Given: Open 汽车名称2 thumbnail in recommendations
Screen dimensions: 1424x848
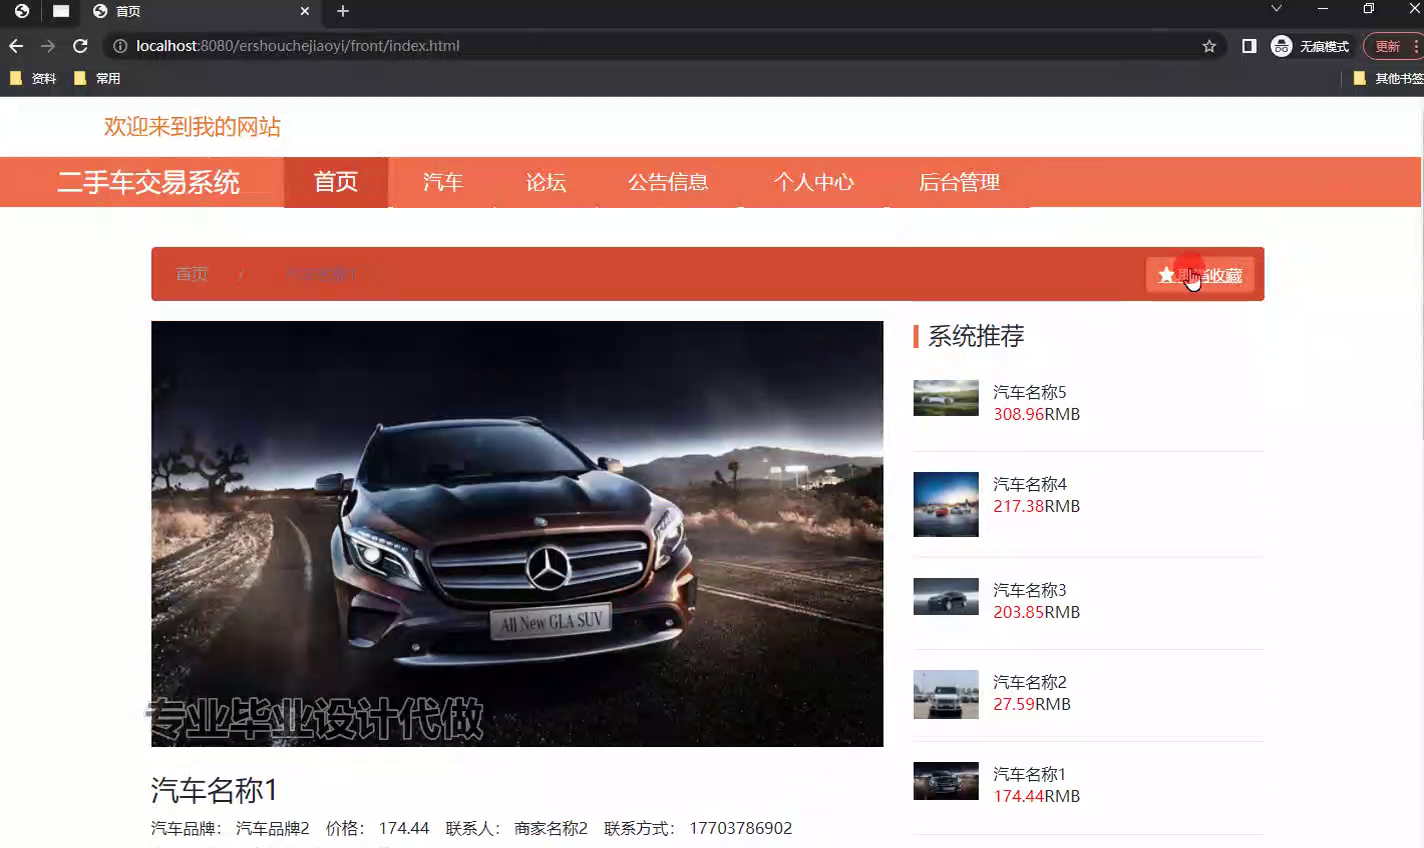Looking at the screenshot, I should point(946,695).
